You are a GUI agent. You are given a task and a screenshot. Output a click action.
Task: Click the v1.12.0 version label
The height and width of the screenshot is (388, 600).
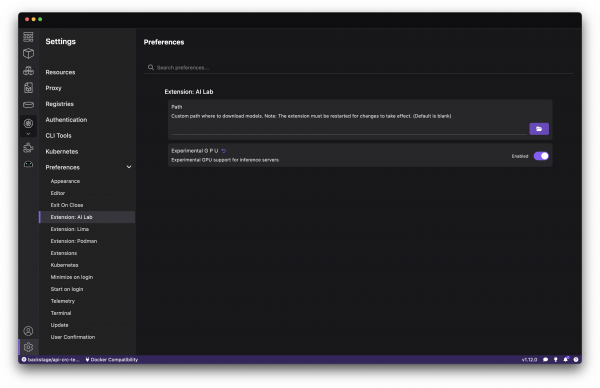(529, 360)
